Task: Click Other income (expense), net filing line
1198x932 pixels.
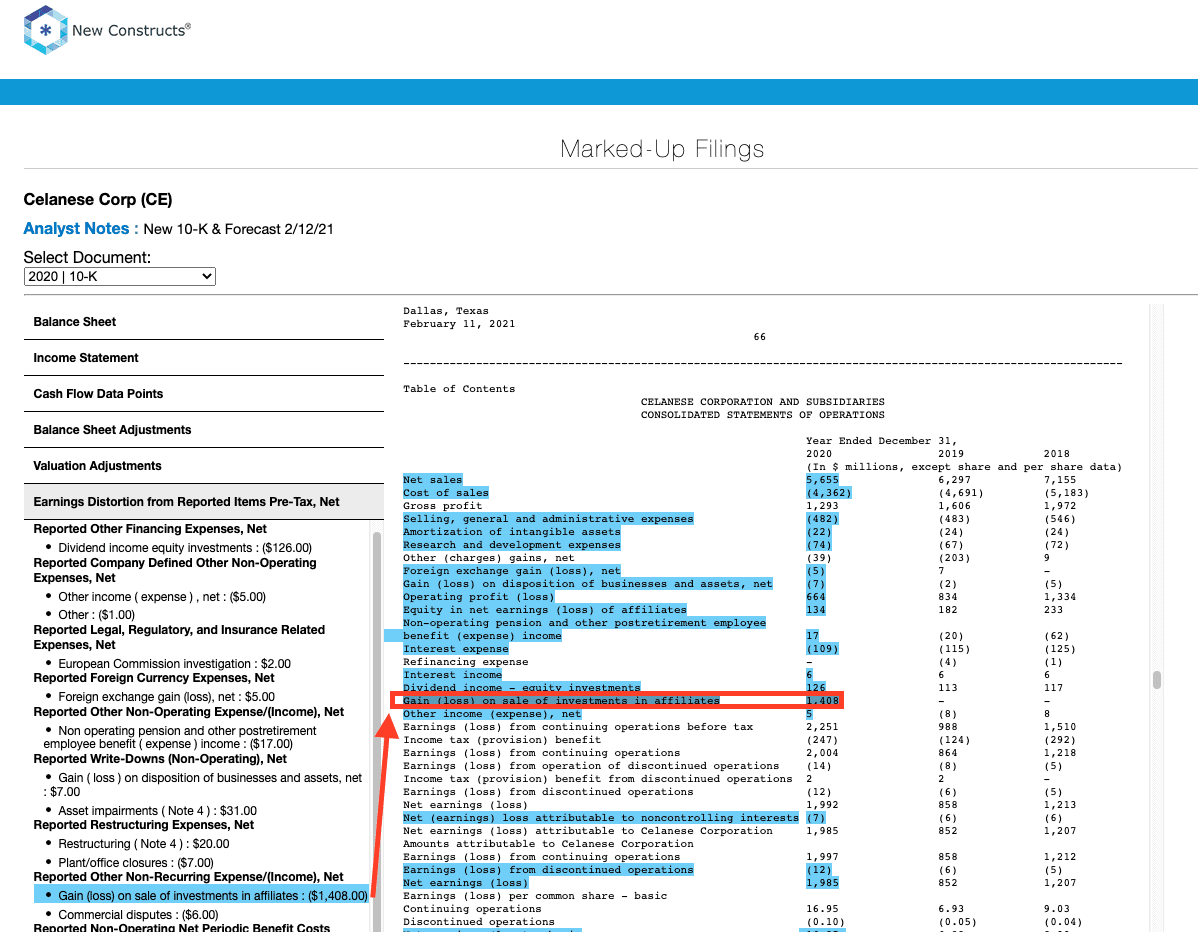Action: [492, 714]
